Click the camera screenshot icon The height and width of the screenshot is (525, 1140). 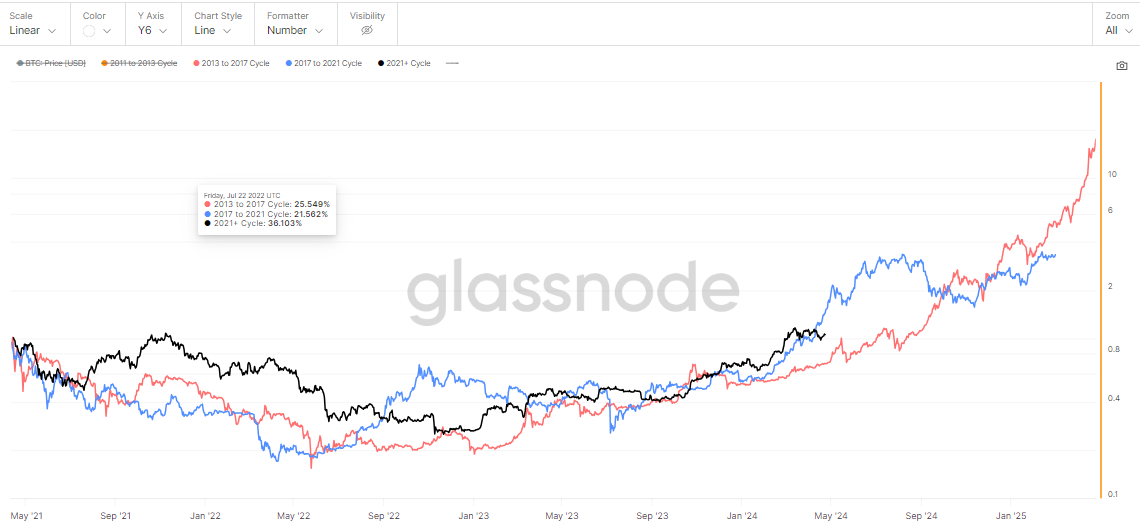(x=1122, y=66)
